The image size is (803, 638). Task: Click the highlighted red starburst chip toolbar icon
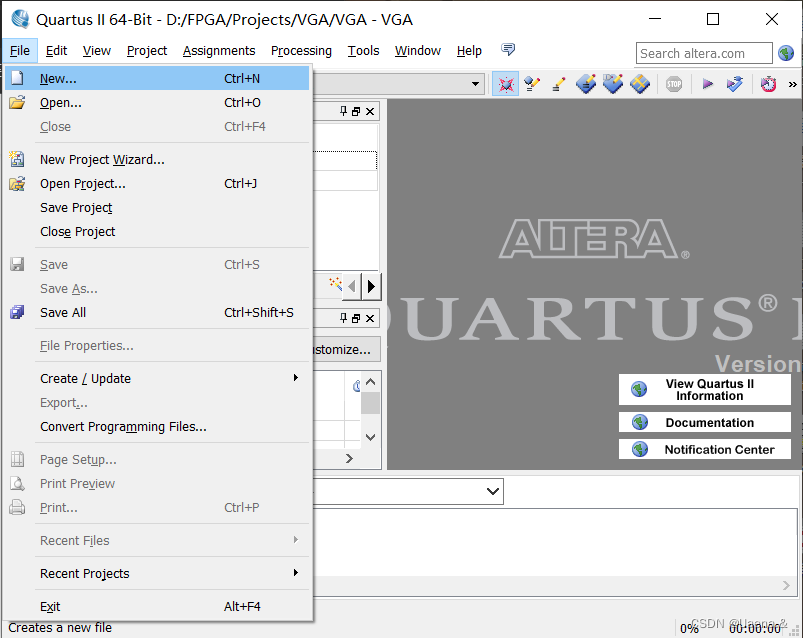(505, 84)
